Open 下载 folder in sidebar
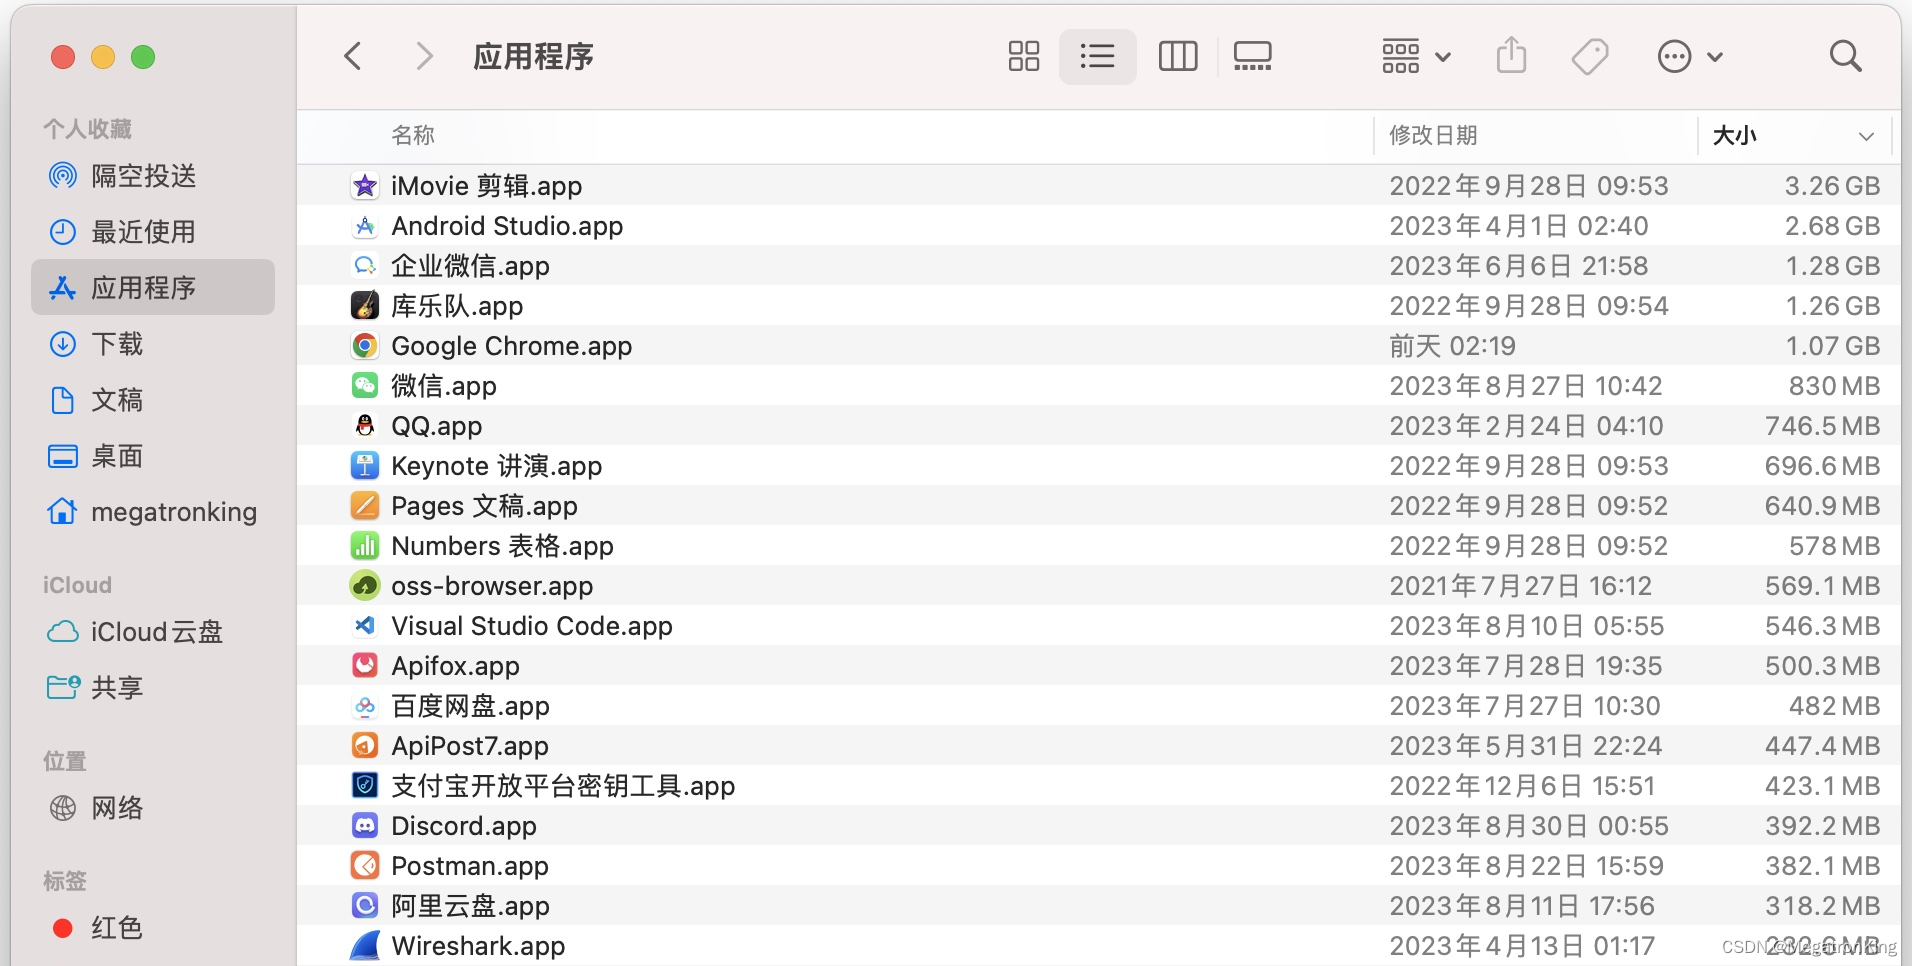 153,344
